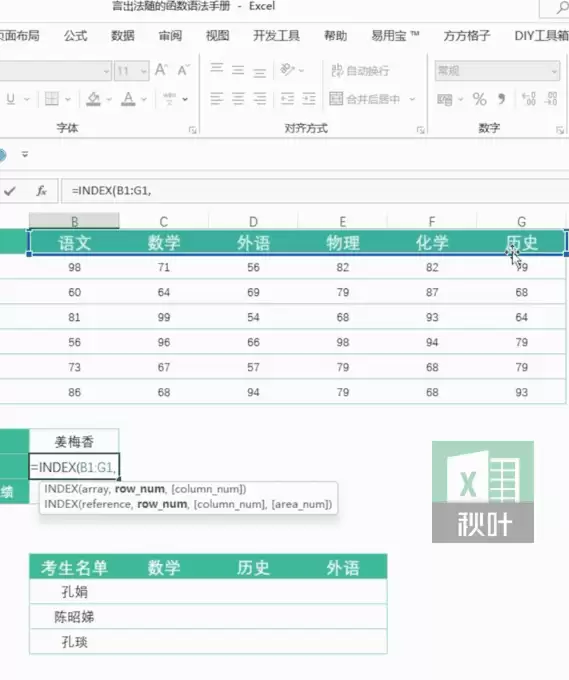This screenshot has width=569, height=680.
Task: Toggle wrap text (自动换行)
Action: (360, 70)
